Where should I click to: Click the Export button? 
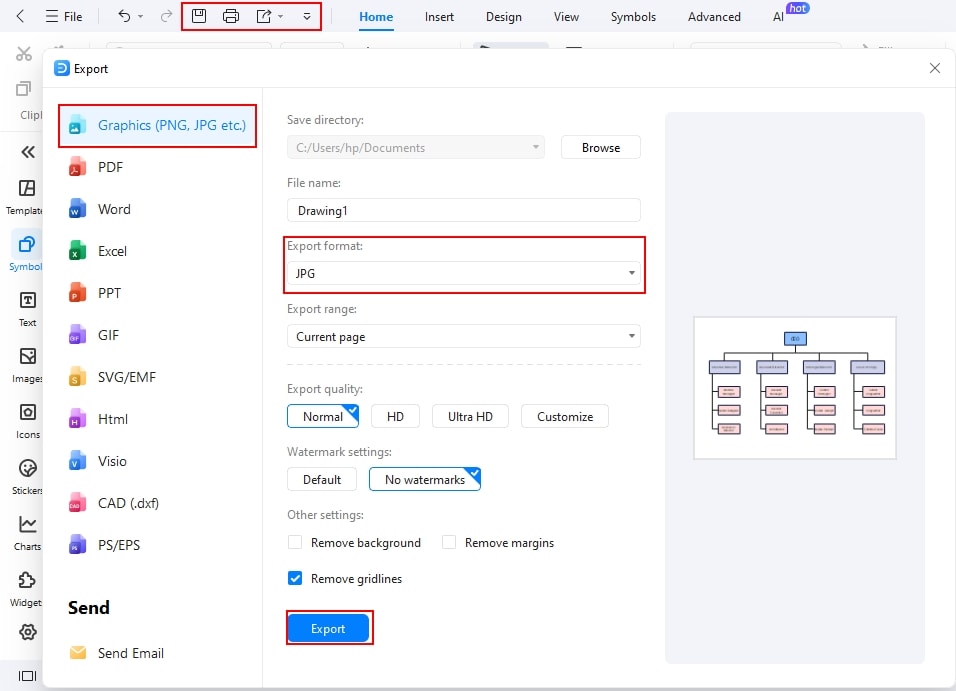pyautogui.click(x=329, y=628)
